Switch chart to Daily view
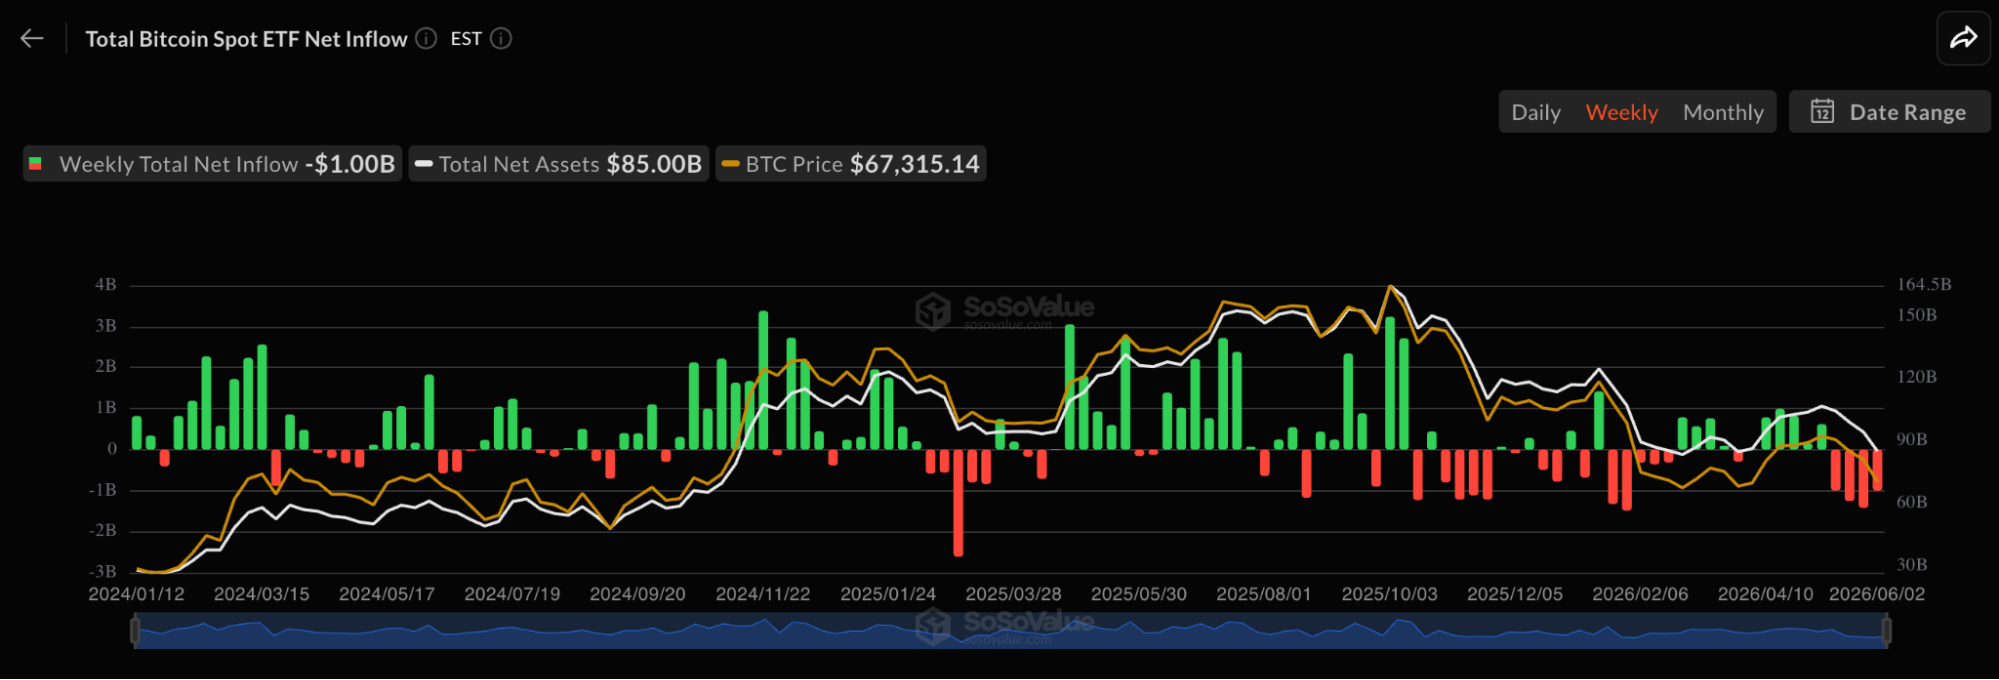The width and height of the screenshot is (1999, 680). coord(1535,112)
